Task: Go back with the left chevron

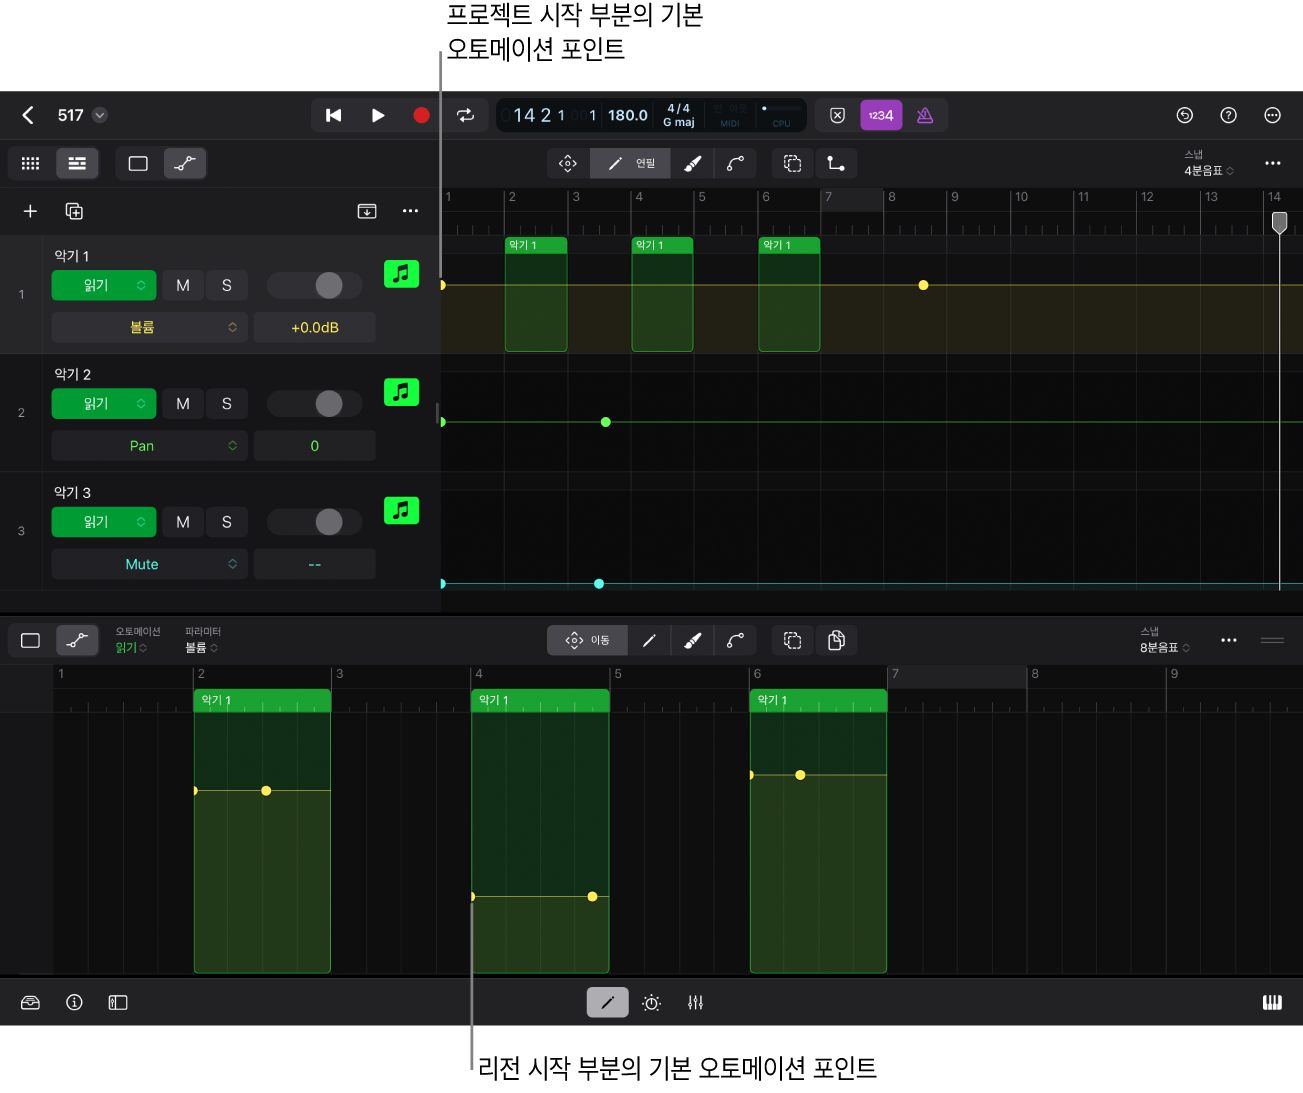Action: 28,115
